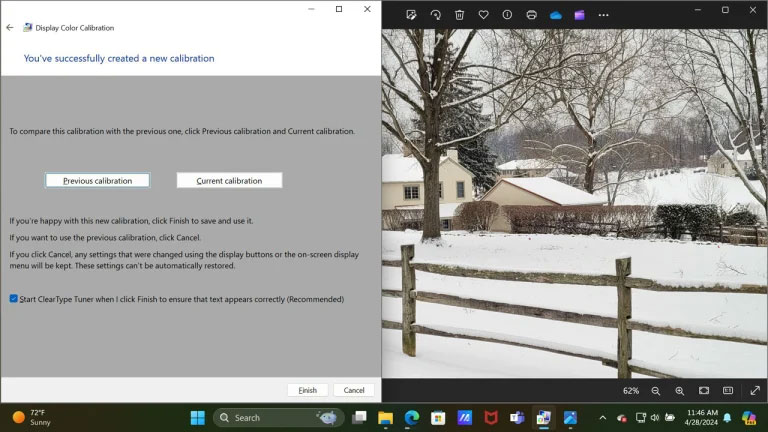Click the taskbar Search box
Image resolution: width=768 pixels, height=432 pixels.
pos(279,418)
